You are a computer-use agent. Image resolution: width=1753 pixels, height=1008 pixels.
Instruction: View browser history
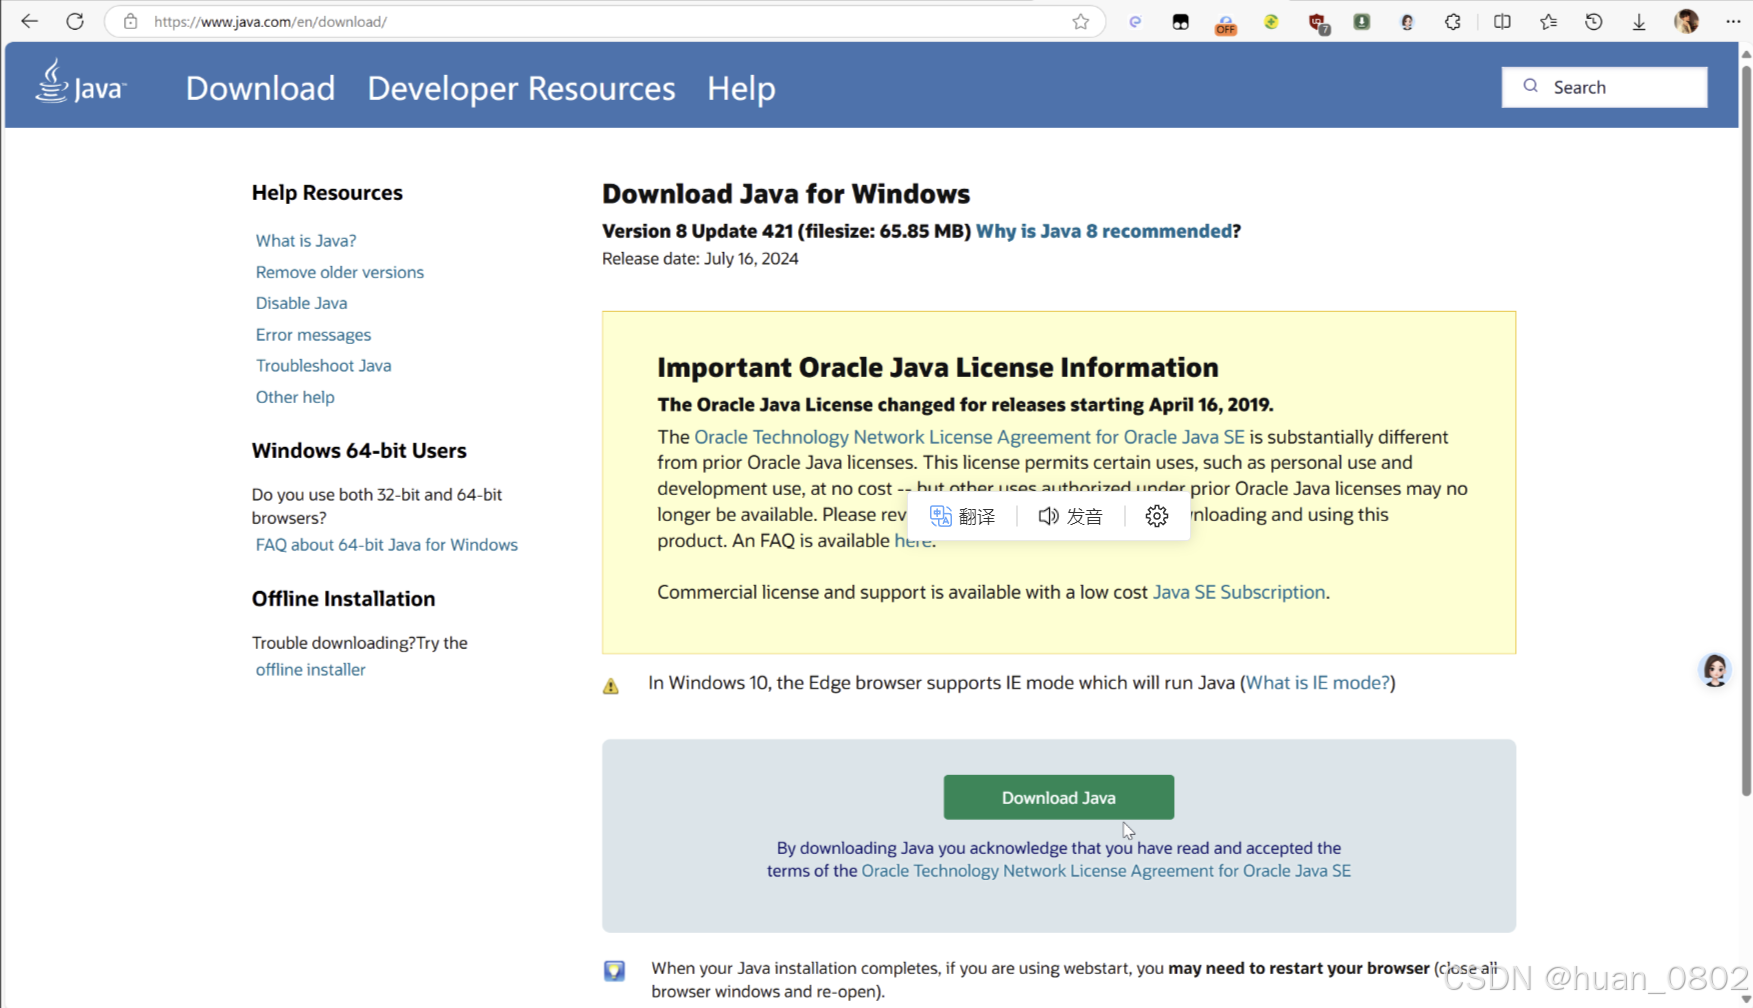(x=1593, y=21)
